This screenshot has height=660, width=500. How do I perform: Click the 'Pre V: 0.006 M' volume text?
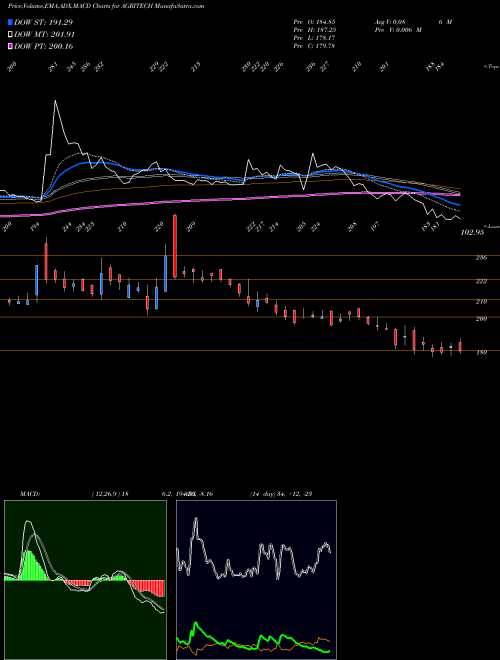coord(398,29)
